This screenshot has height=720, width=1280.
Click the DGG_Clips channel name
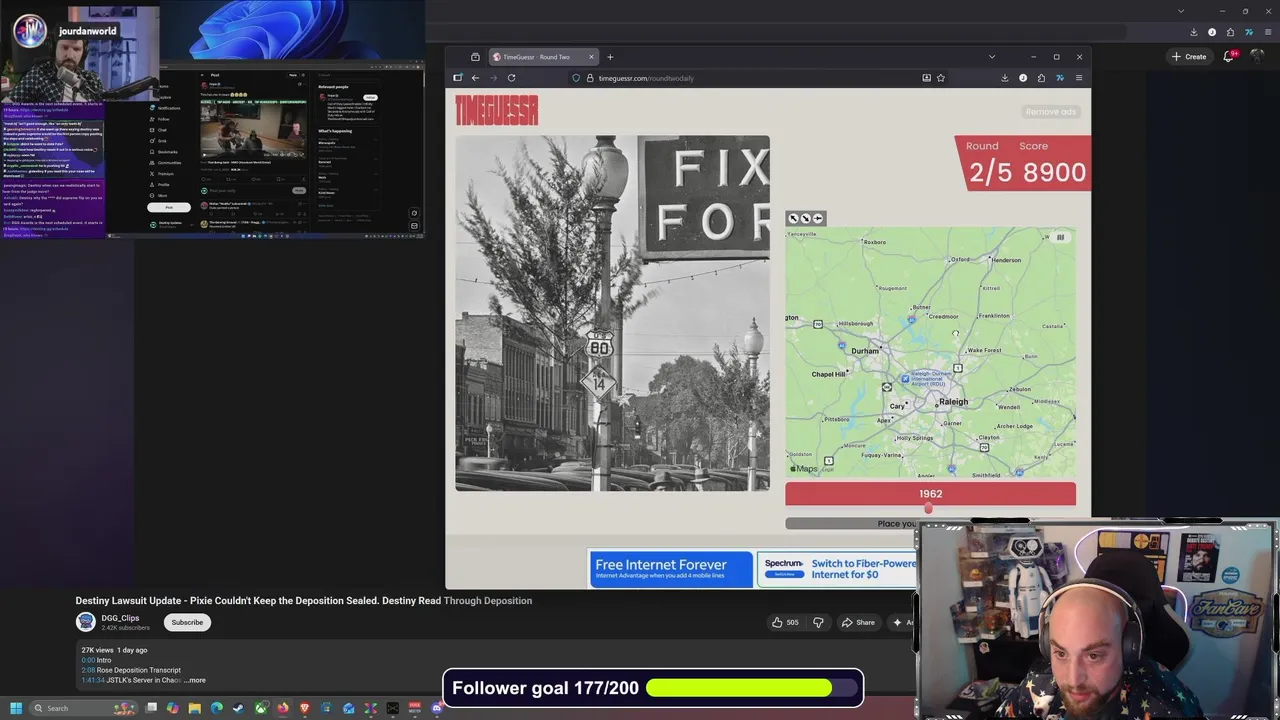[x=120, y=618]
